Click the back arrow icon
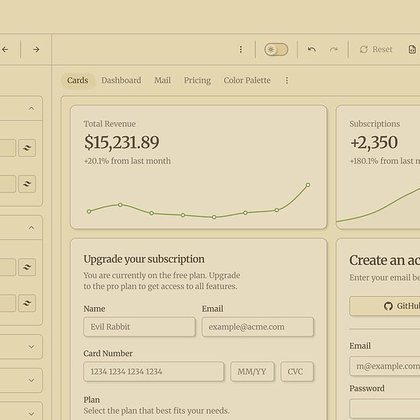This screenshot has height=420, width=420. [5, 49]
